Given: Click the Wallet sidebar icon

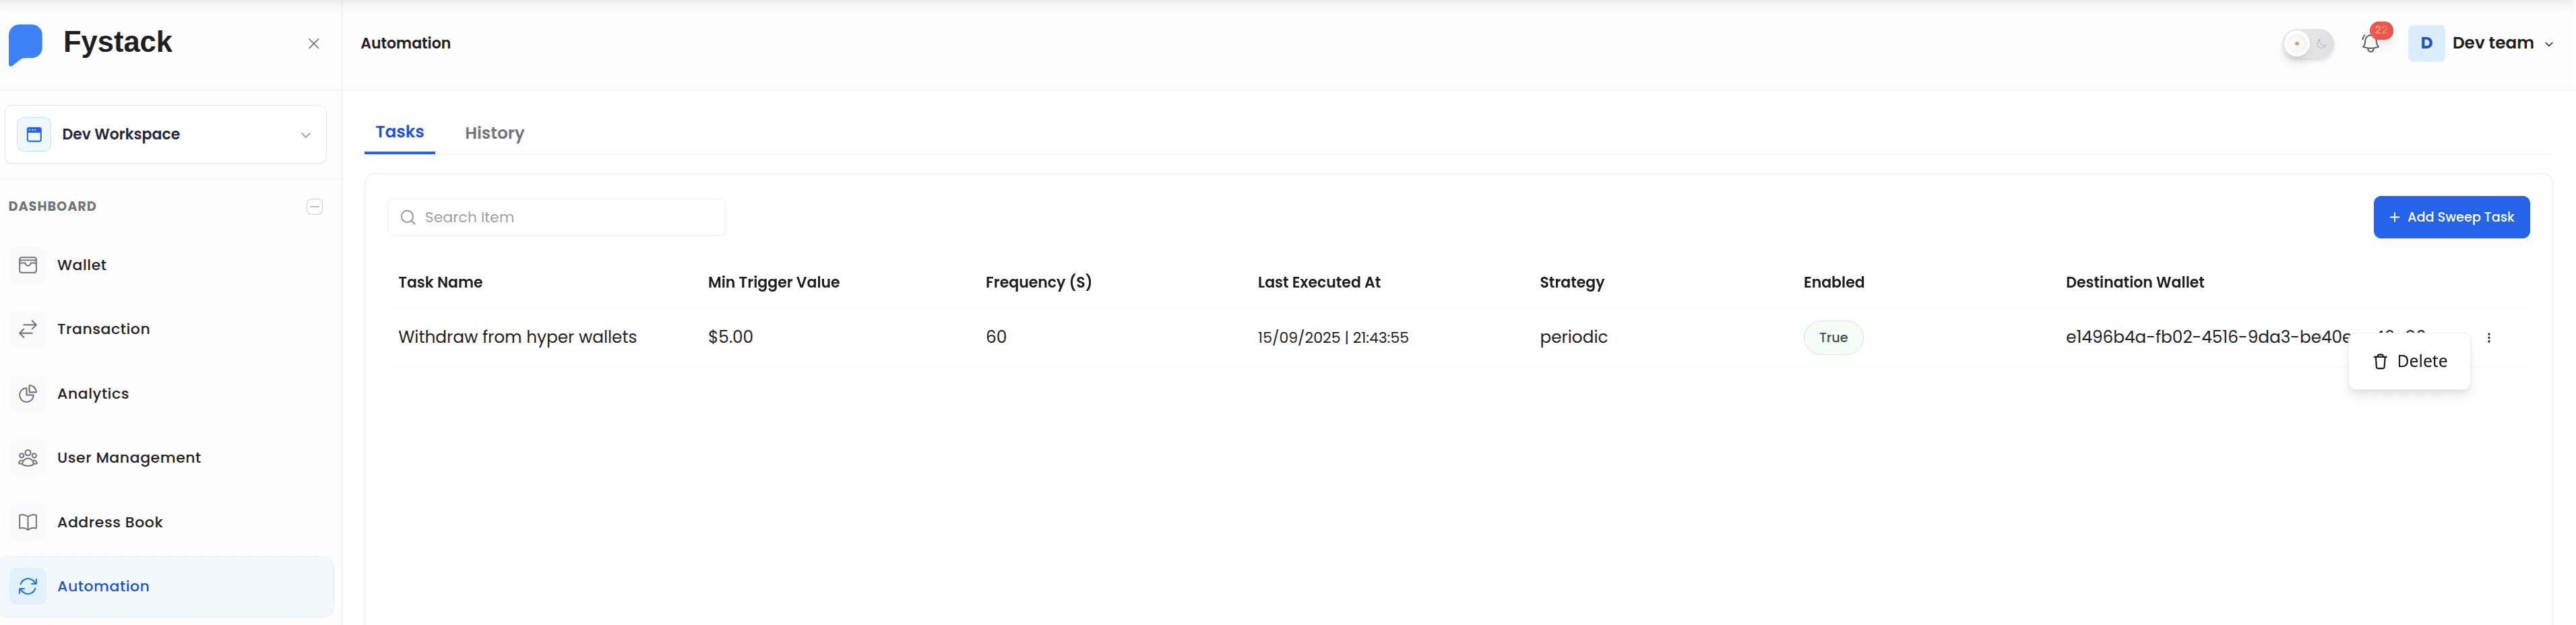Looking at the screenshot, I should (x=28, y=265).
